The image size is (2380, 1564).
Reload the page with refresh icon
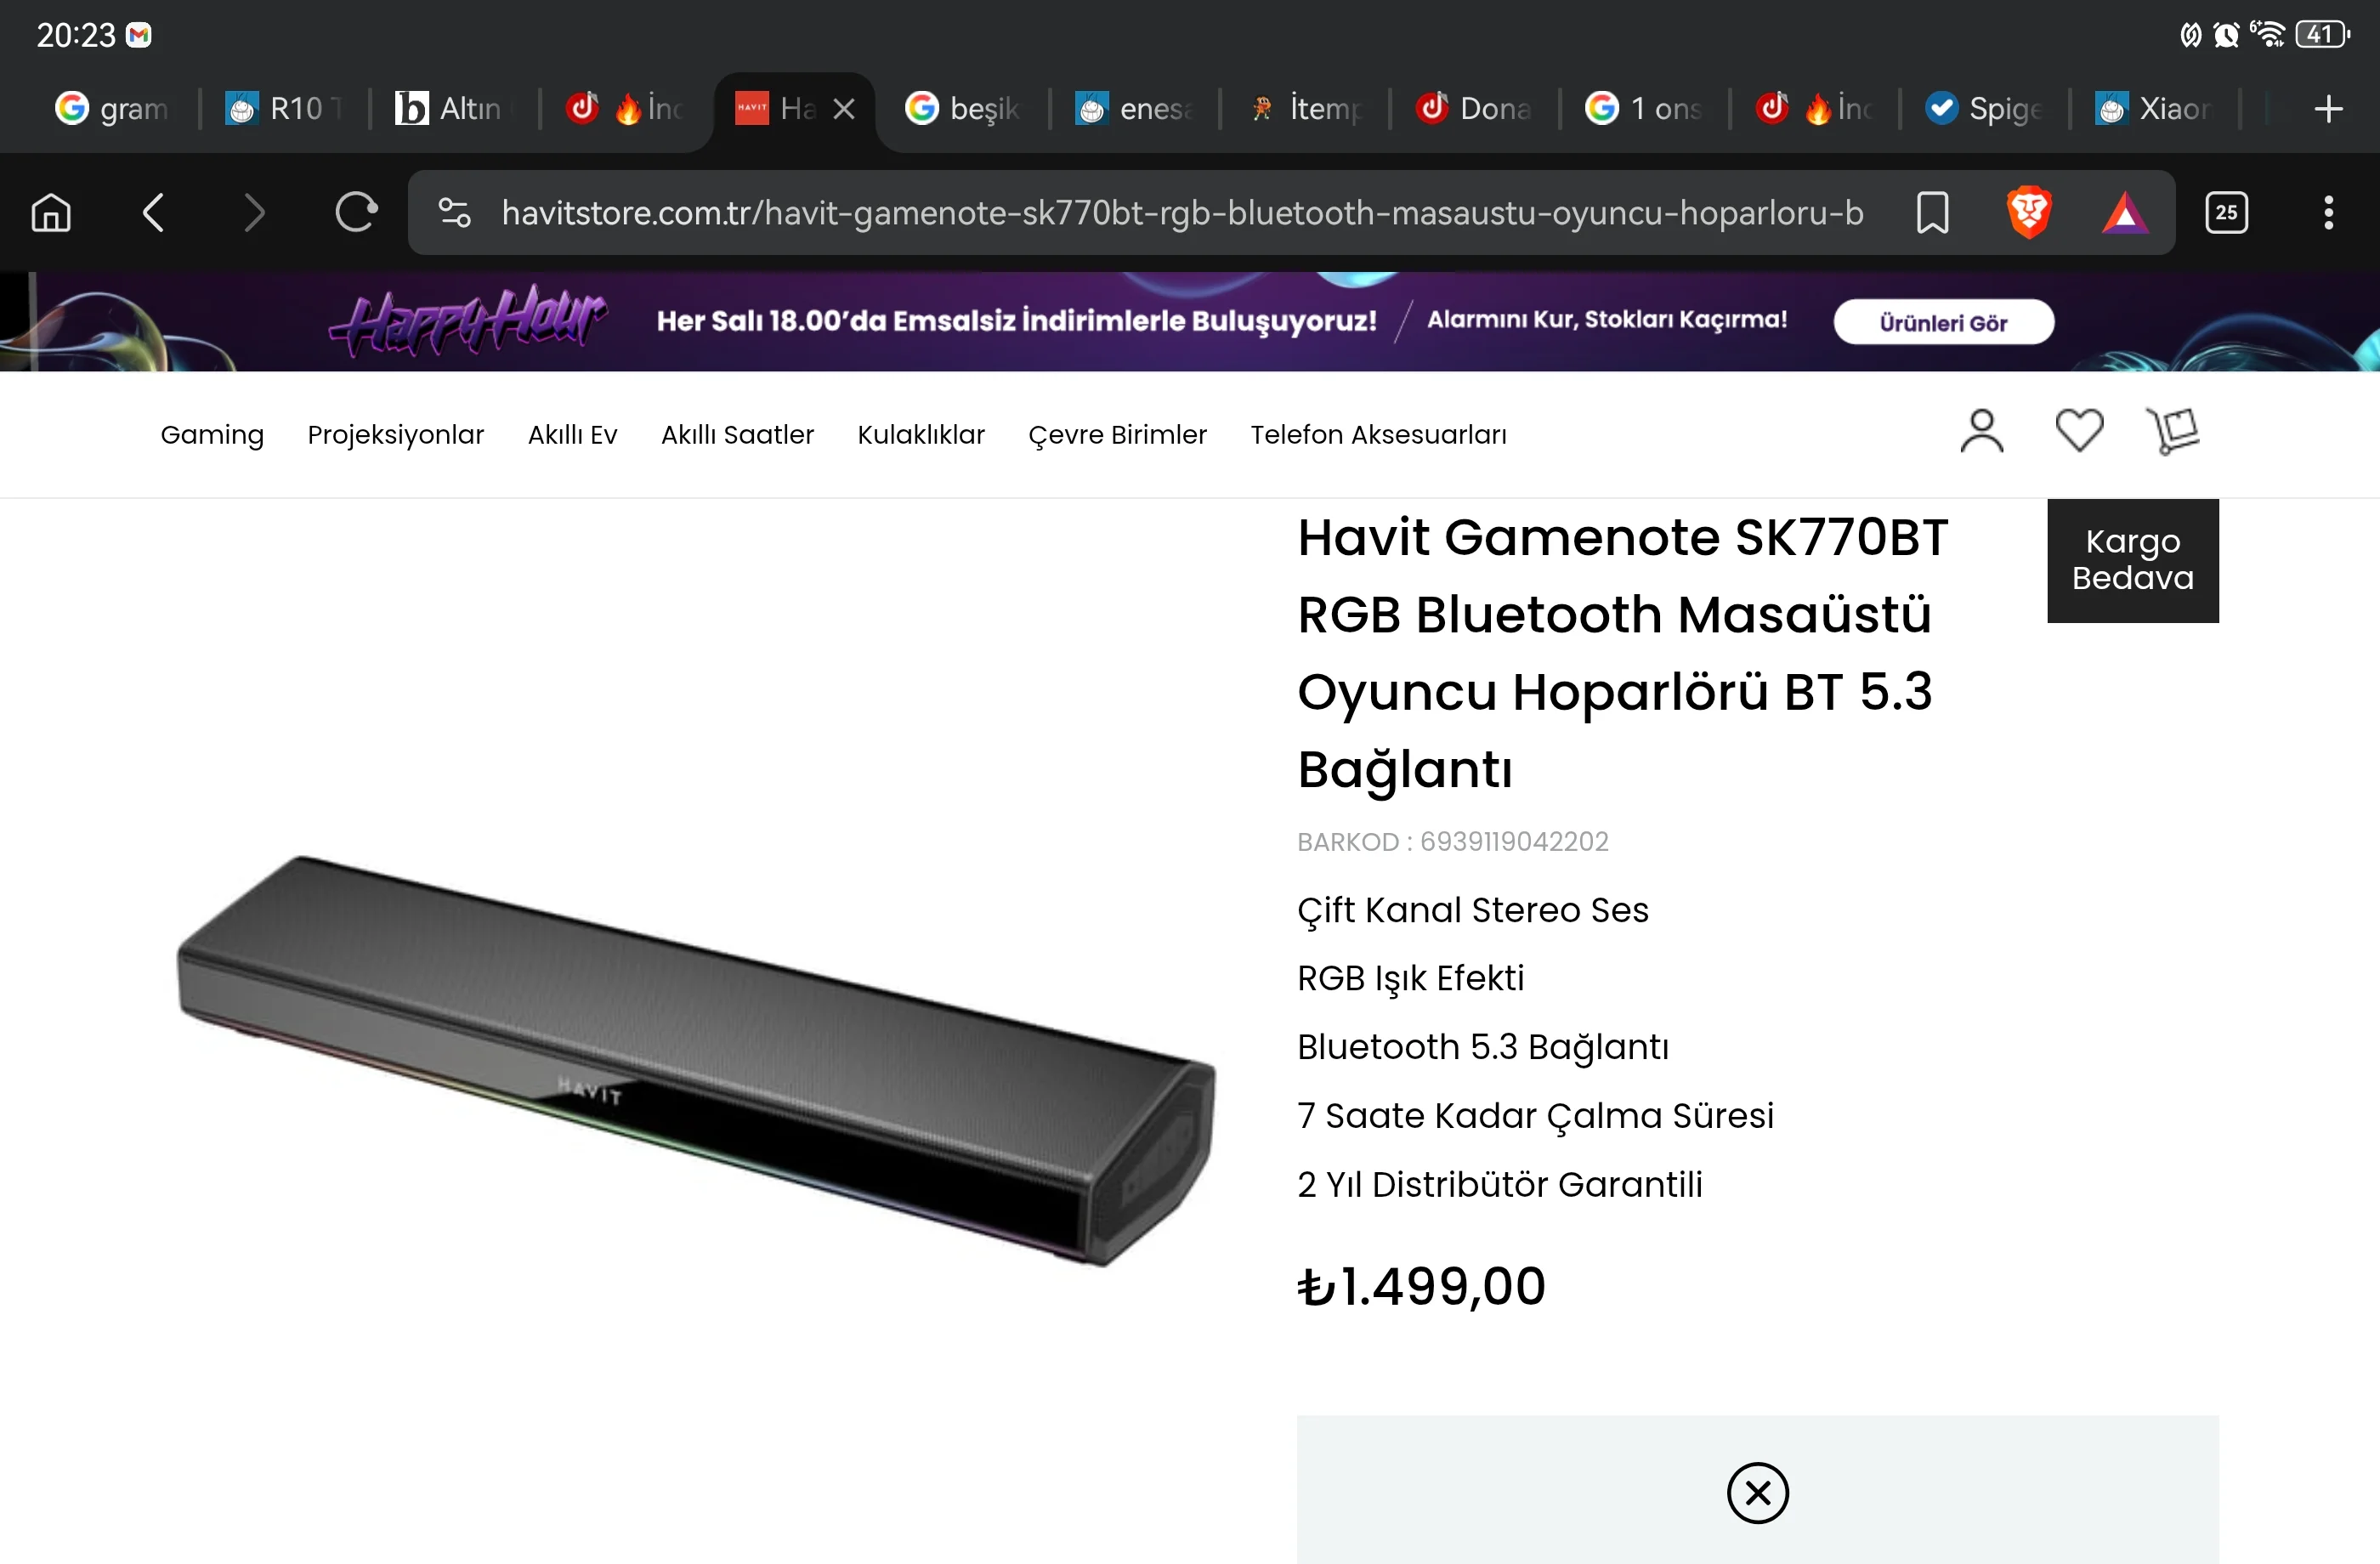point(356,212)
